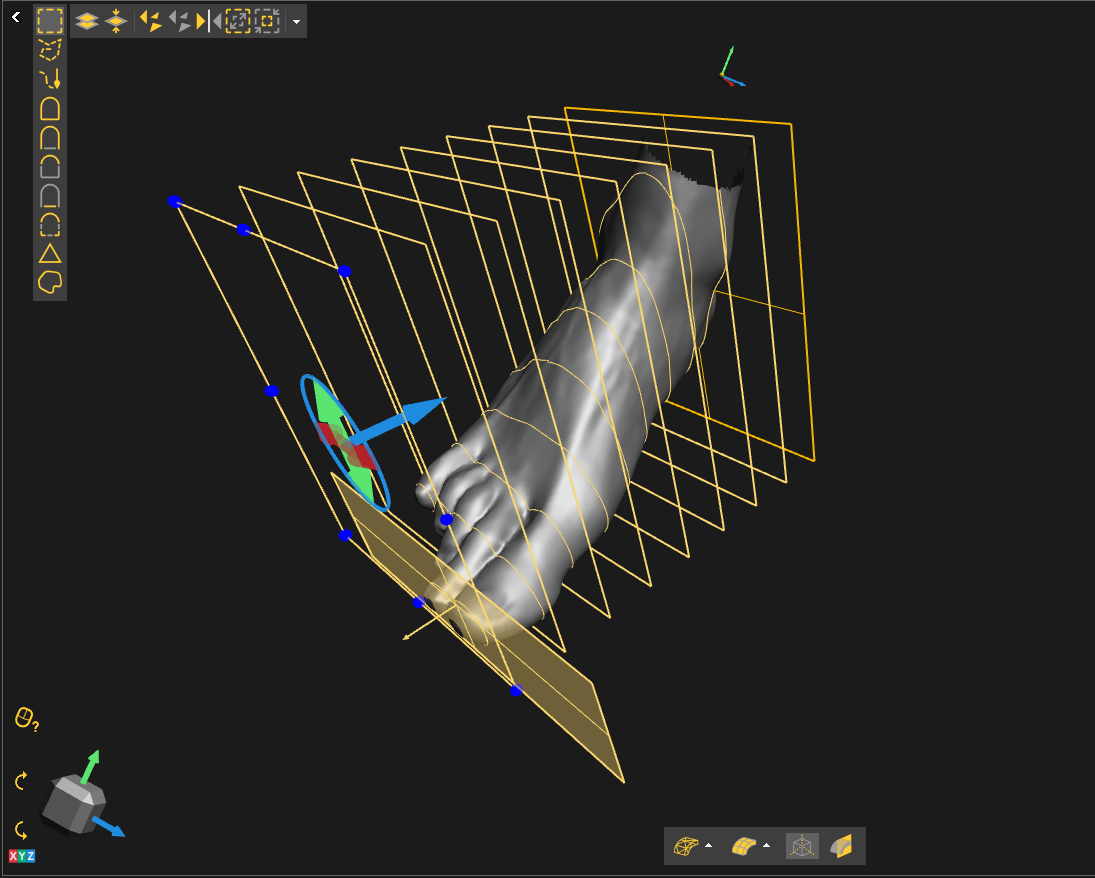This screenshot has height=878, width=1095.
Task: Pick the dashed path-with-pin selection tool
Action: pos(50,78)
